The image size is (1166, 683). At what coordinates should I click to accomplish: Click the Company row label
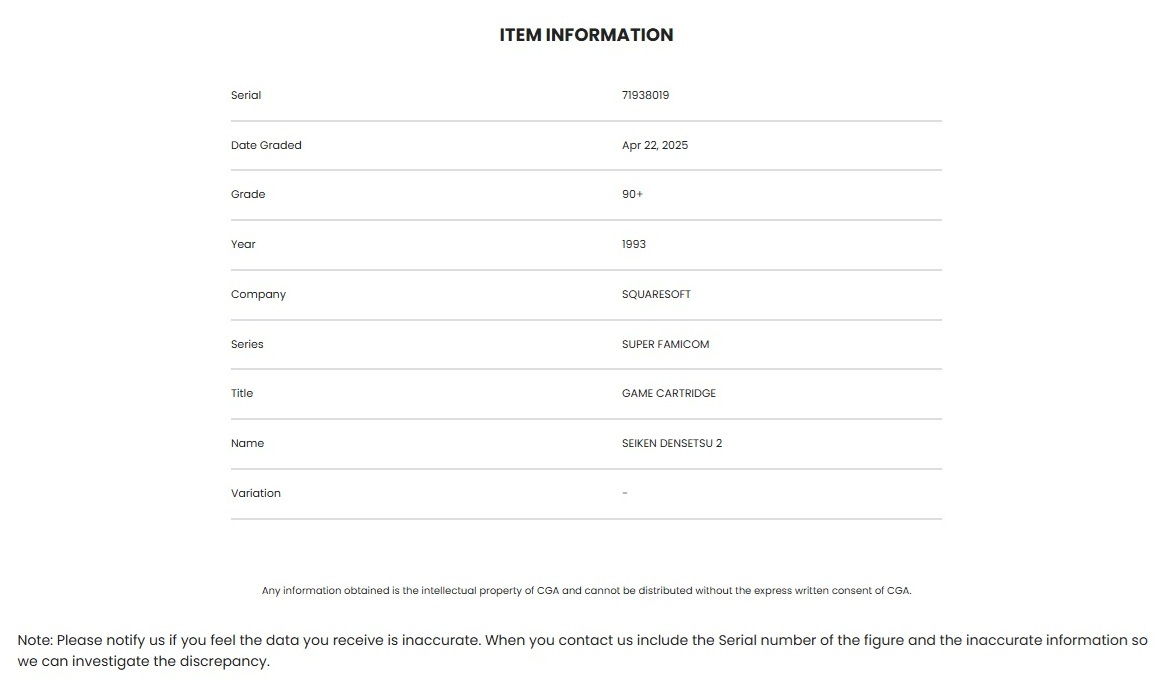(x=258, y=294)
